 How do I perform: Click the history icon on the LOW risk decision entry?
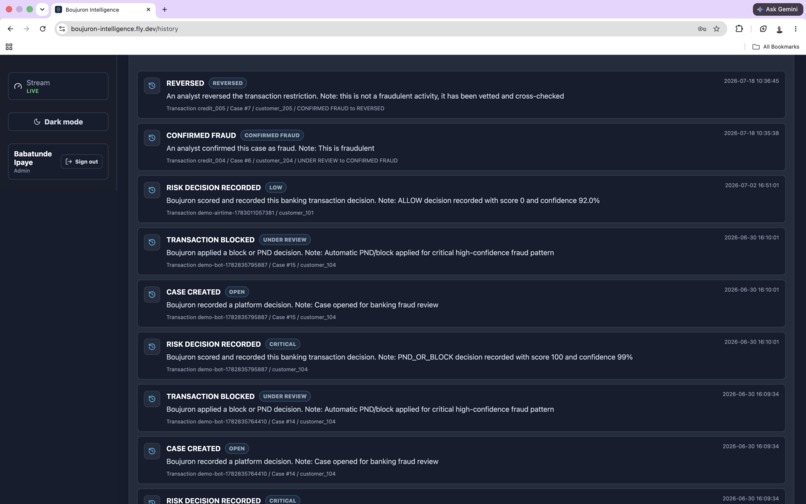coord(152,190)
